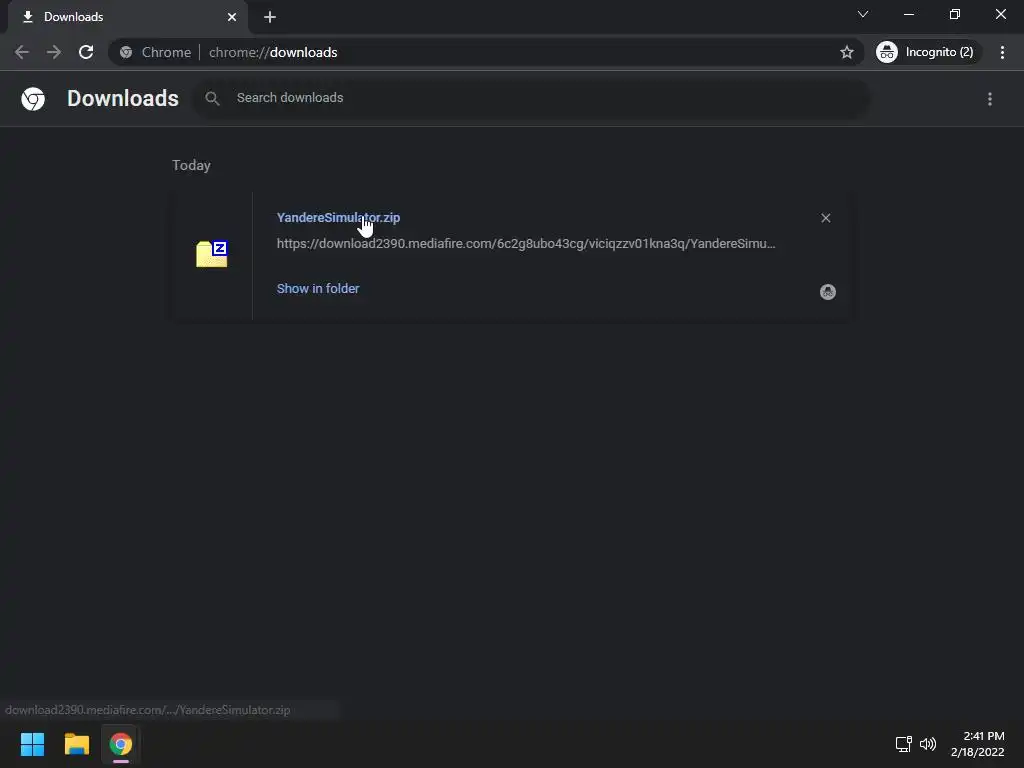Screen dimensions: 1024x768
Task: Open the Incognito profile indicator
Action: [928, 52]
